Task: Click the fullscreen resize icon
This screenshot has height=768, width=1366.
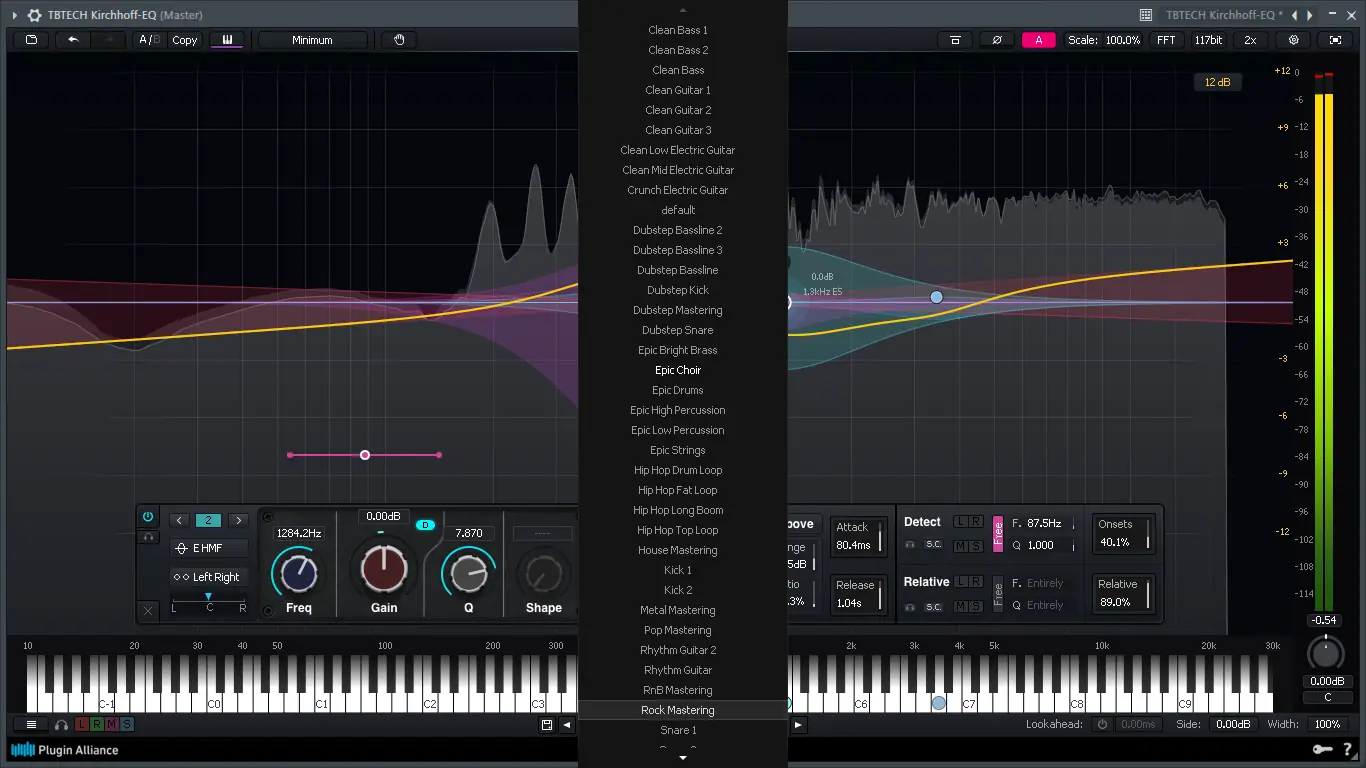Action: coord(1335,39)
